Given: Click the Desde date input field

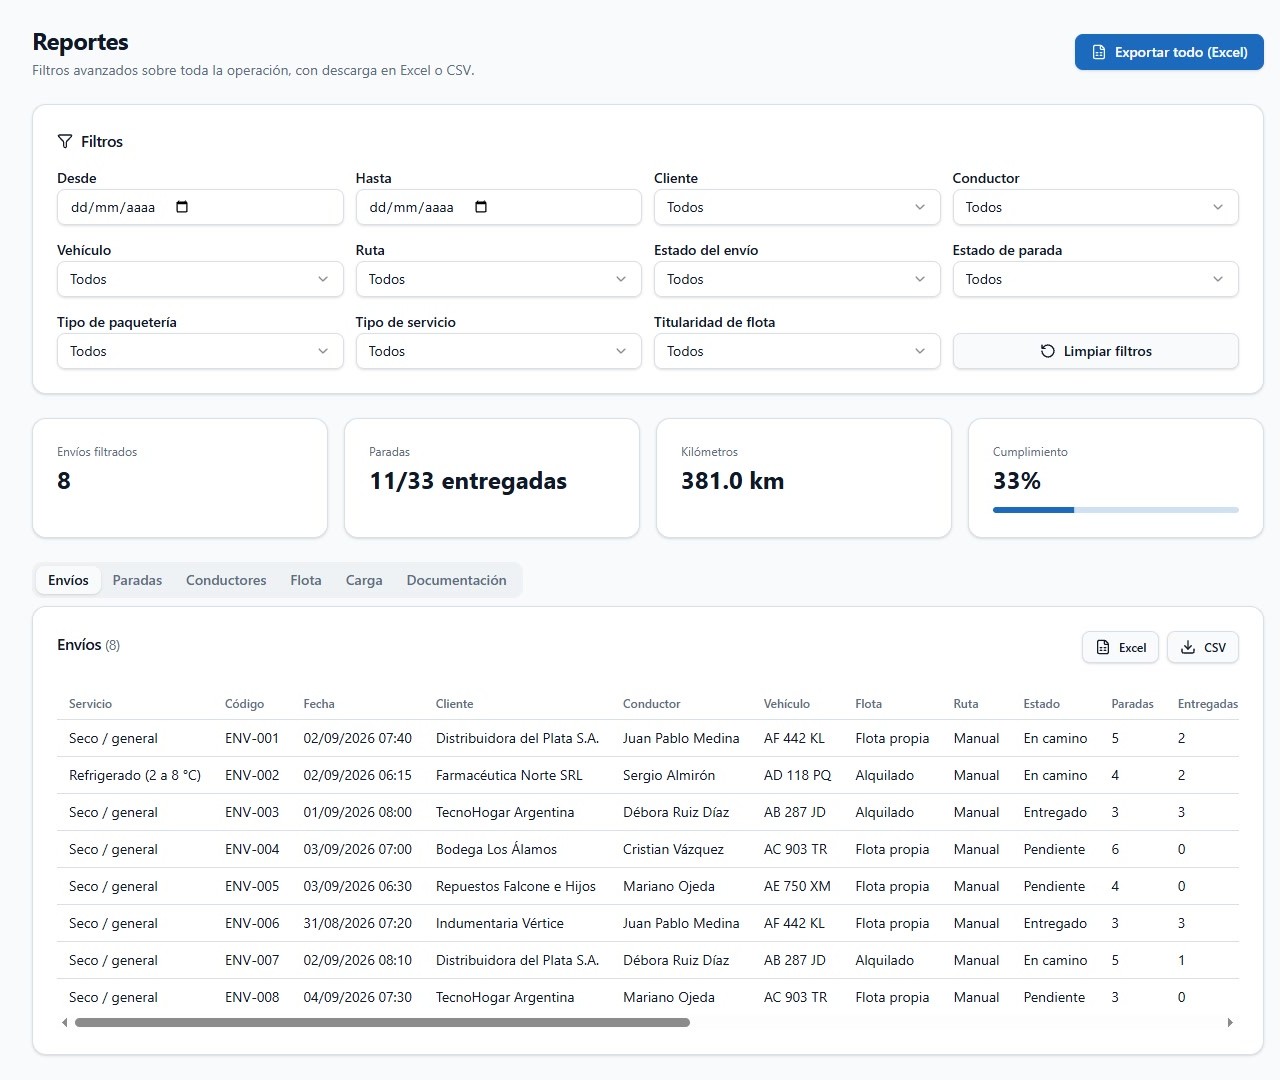Looking at the screenshot, I should pos(200,207).
